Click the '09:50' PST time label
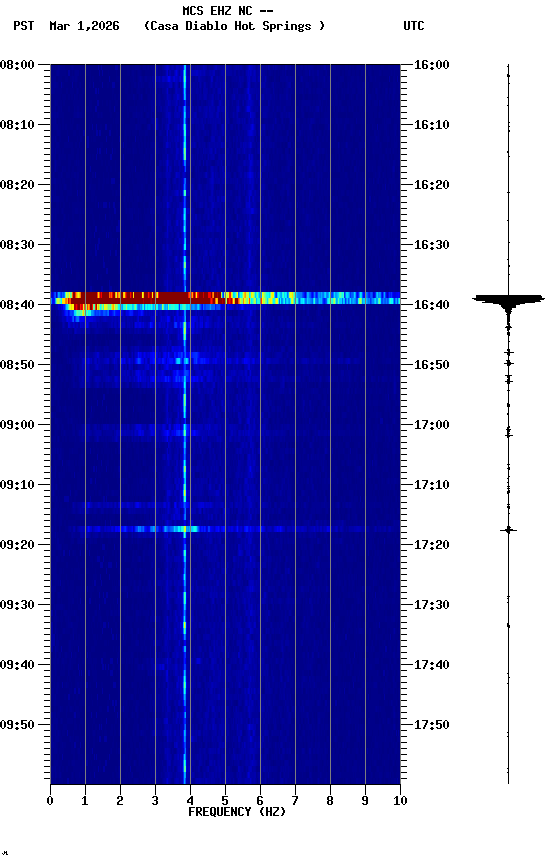 17,725
